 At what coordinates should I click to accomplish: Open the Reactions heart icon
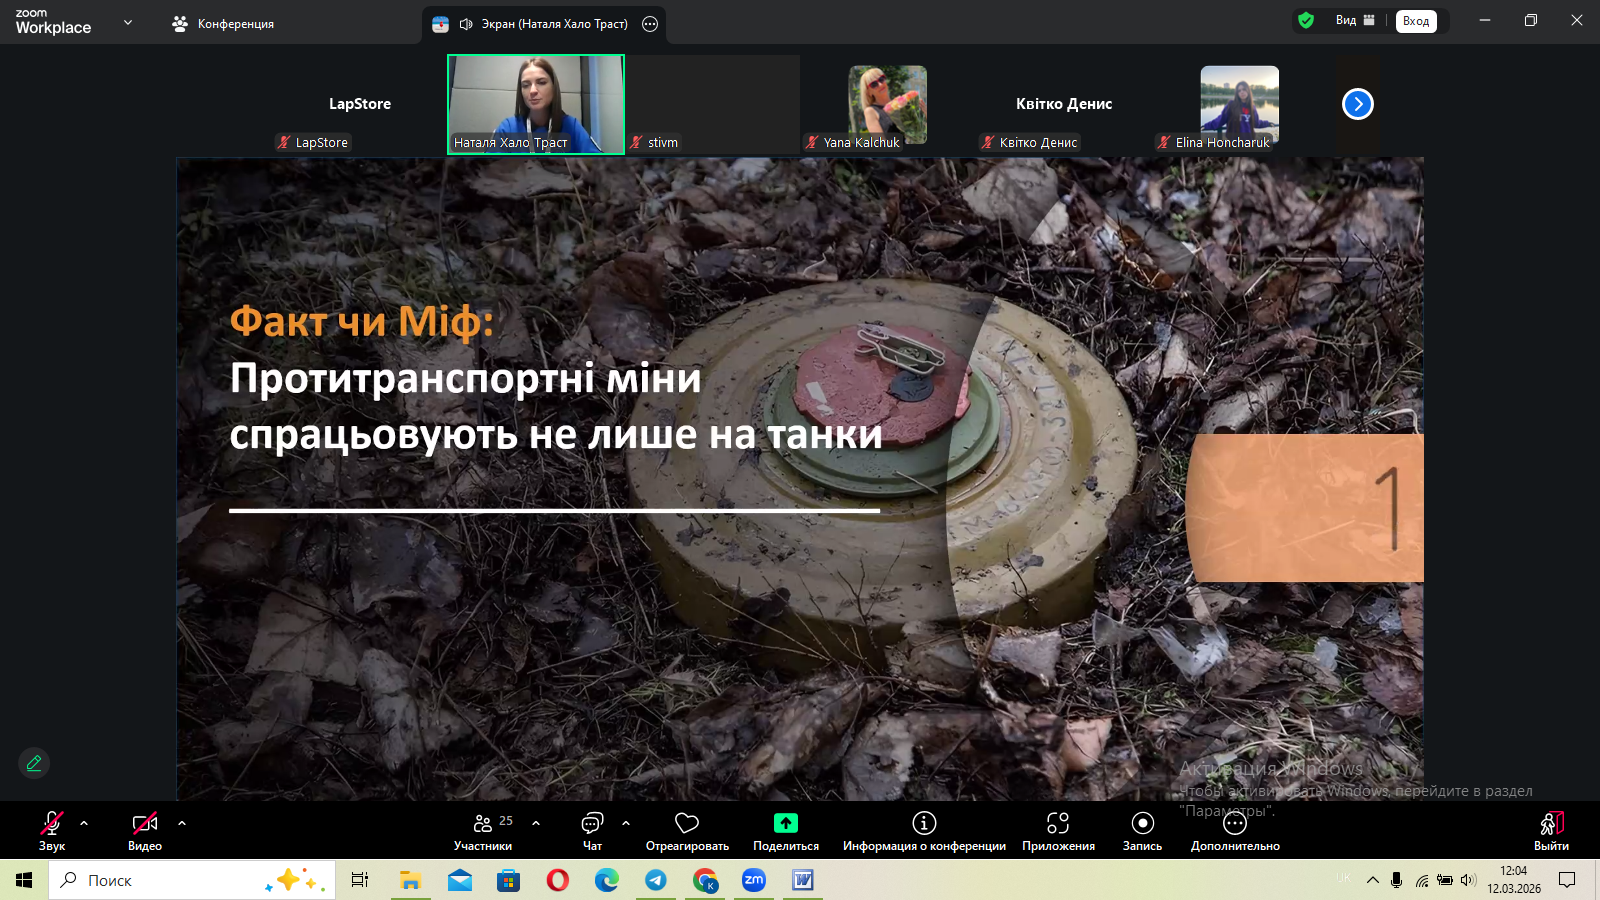[687, 823]
